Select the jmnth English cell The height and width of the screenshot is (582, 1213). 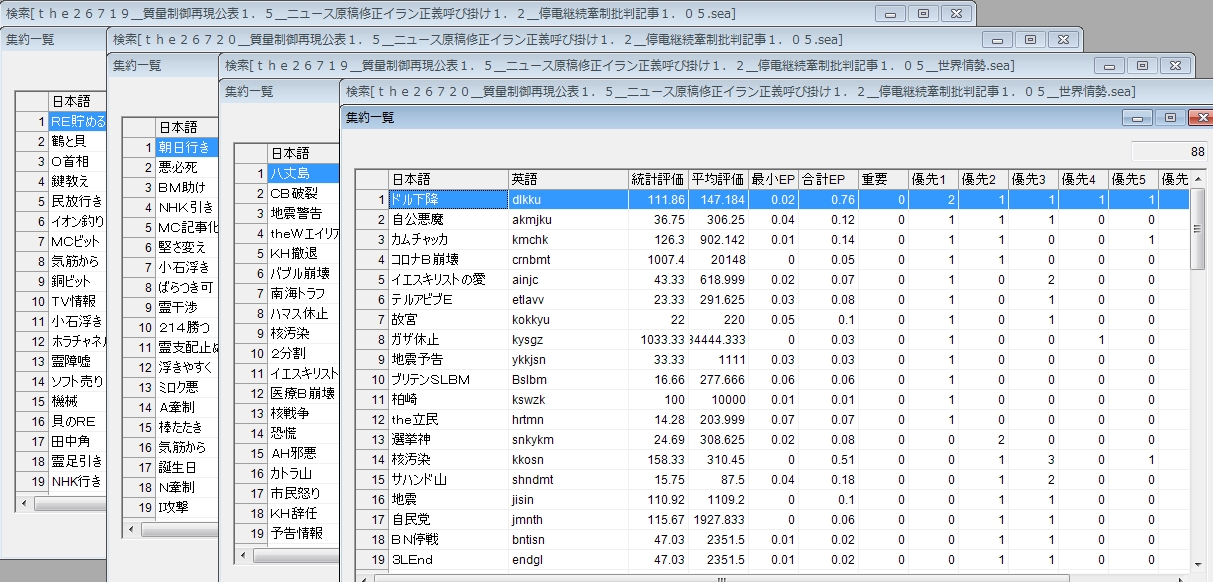[x=568, y=519]
